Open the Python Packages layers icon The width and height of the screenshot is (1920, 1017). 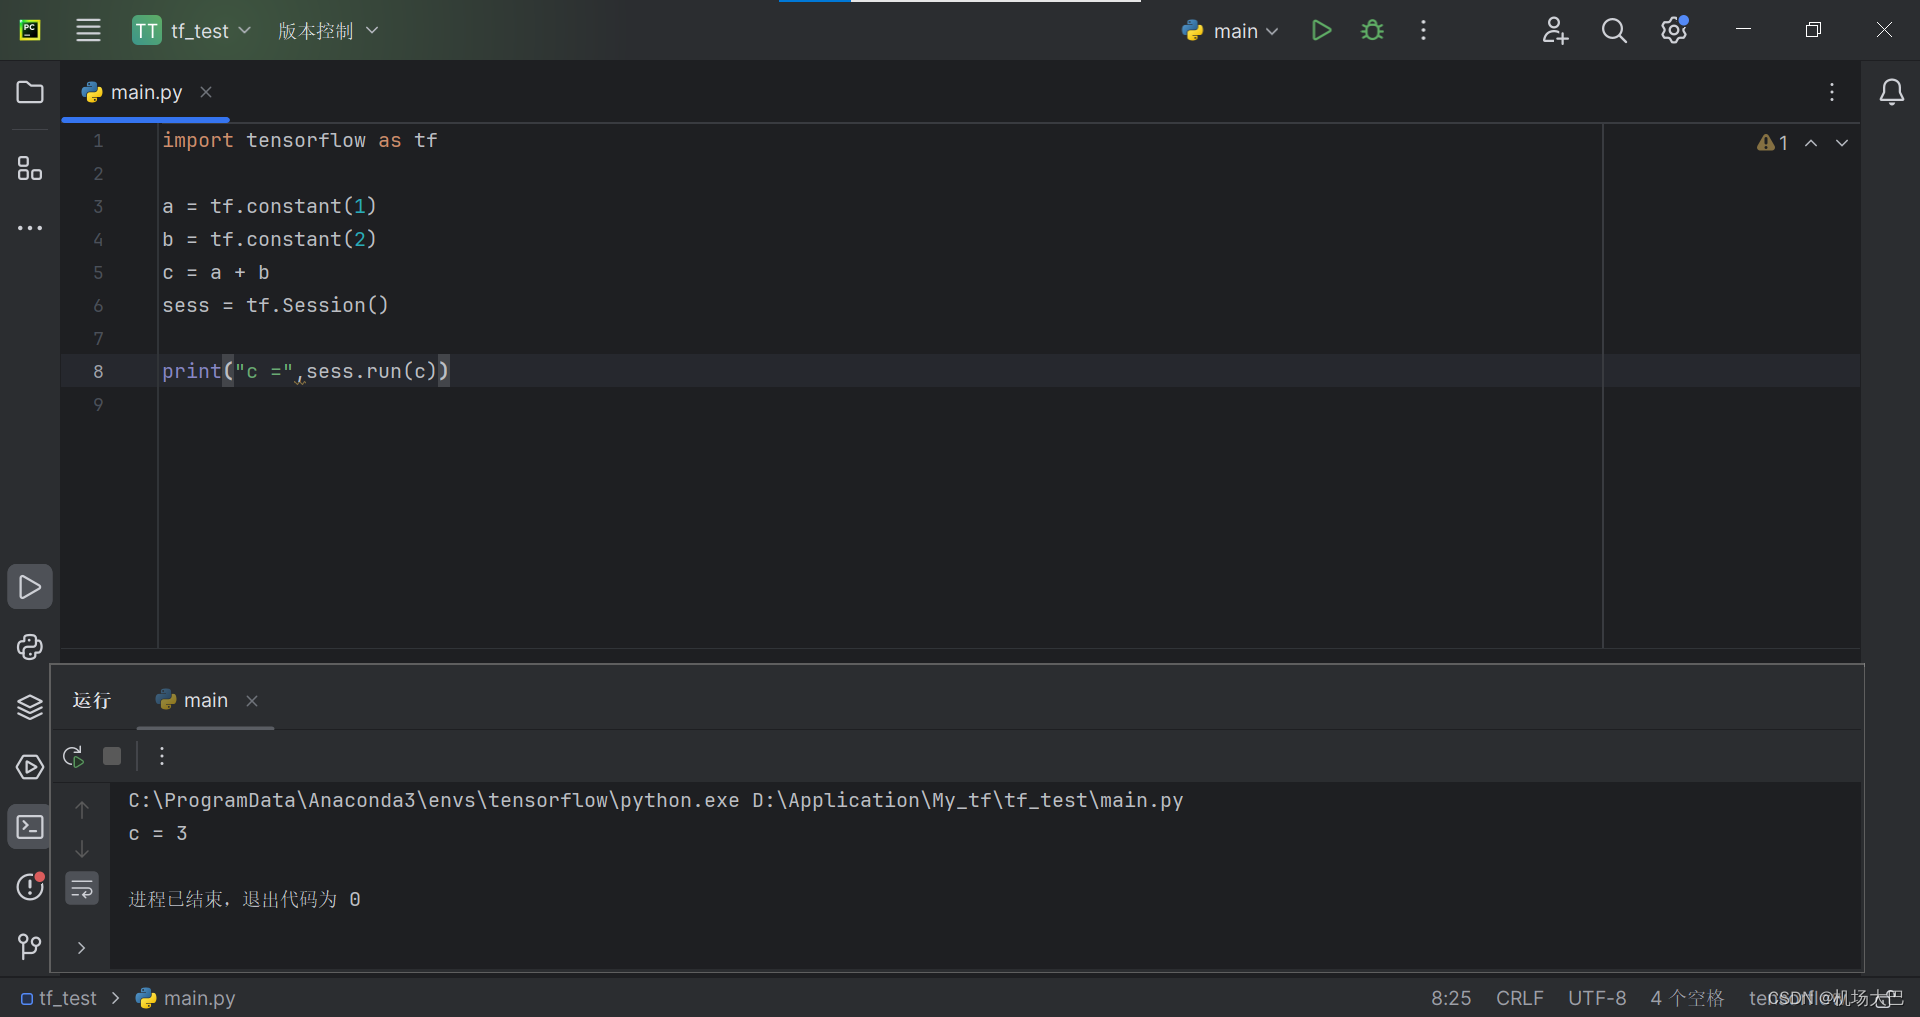point(30,707)
